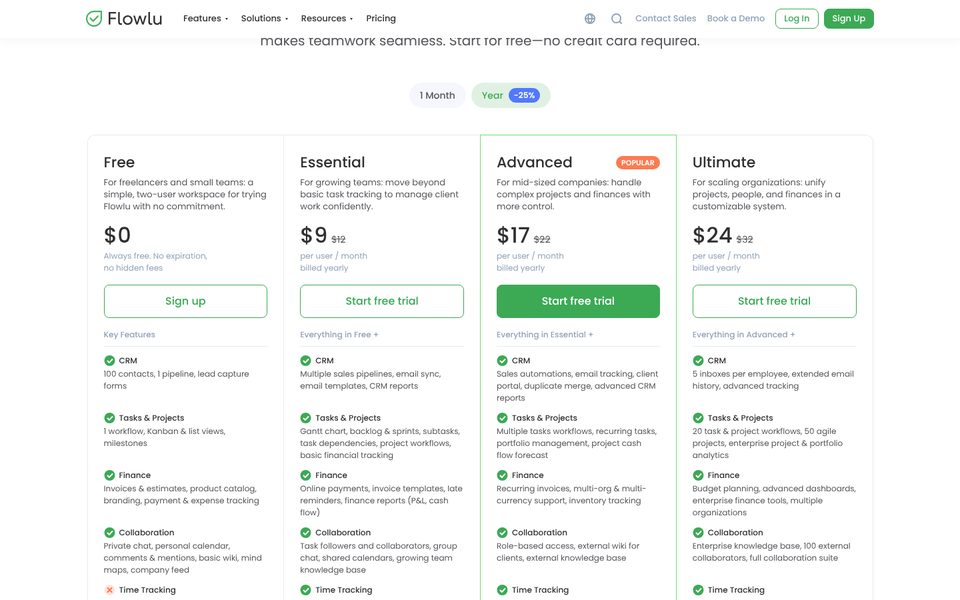Click Essential plan Collaboration checkmark icon
Viewport: 960px width, 600px height.
[306, 533]
